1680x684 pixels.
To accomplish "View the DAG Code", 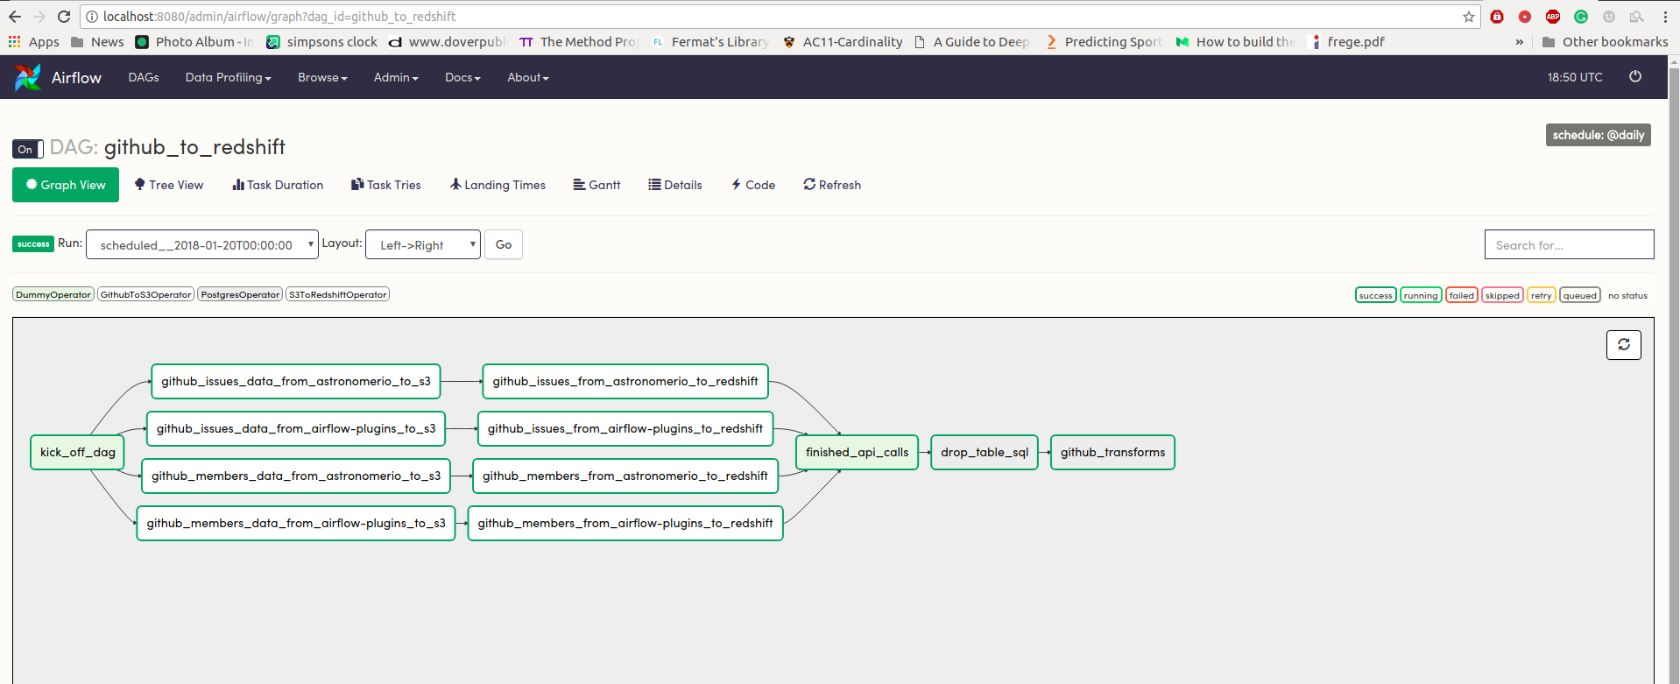I will coord(753,185).
